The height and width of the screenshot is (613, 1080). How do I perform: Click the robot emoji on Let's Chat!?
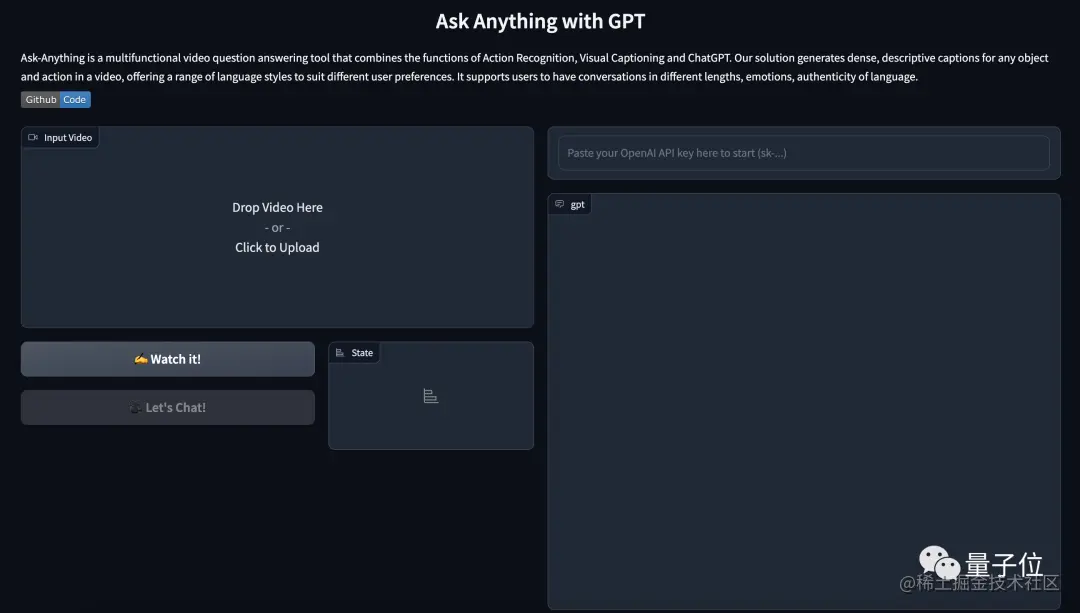coord(135,407)
